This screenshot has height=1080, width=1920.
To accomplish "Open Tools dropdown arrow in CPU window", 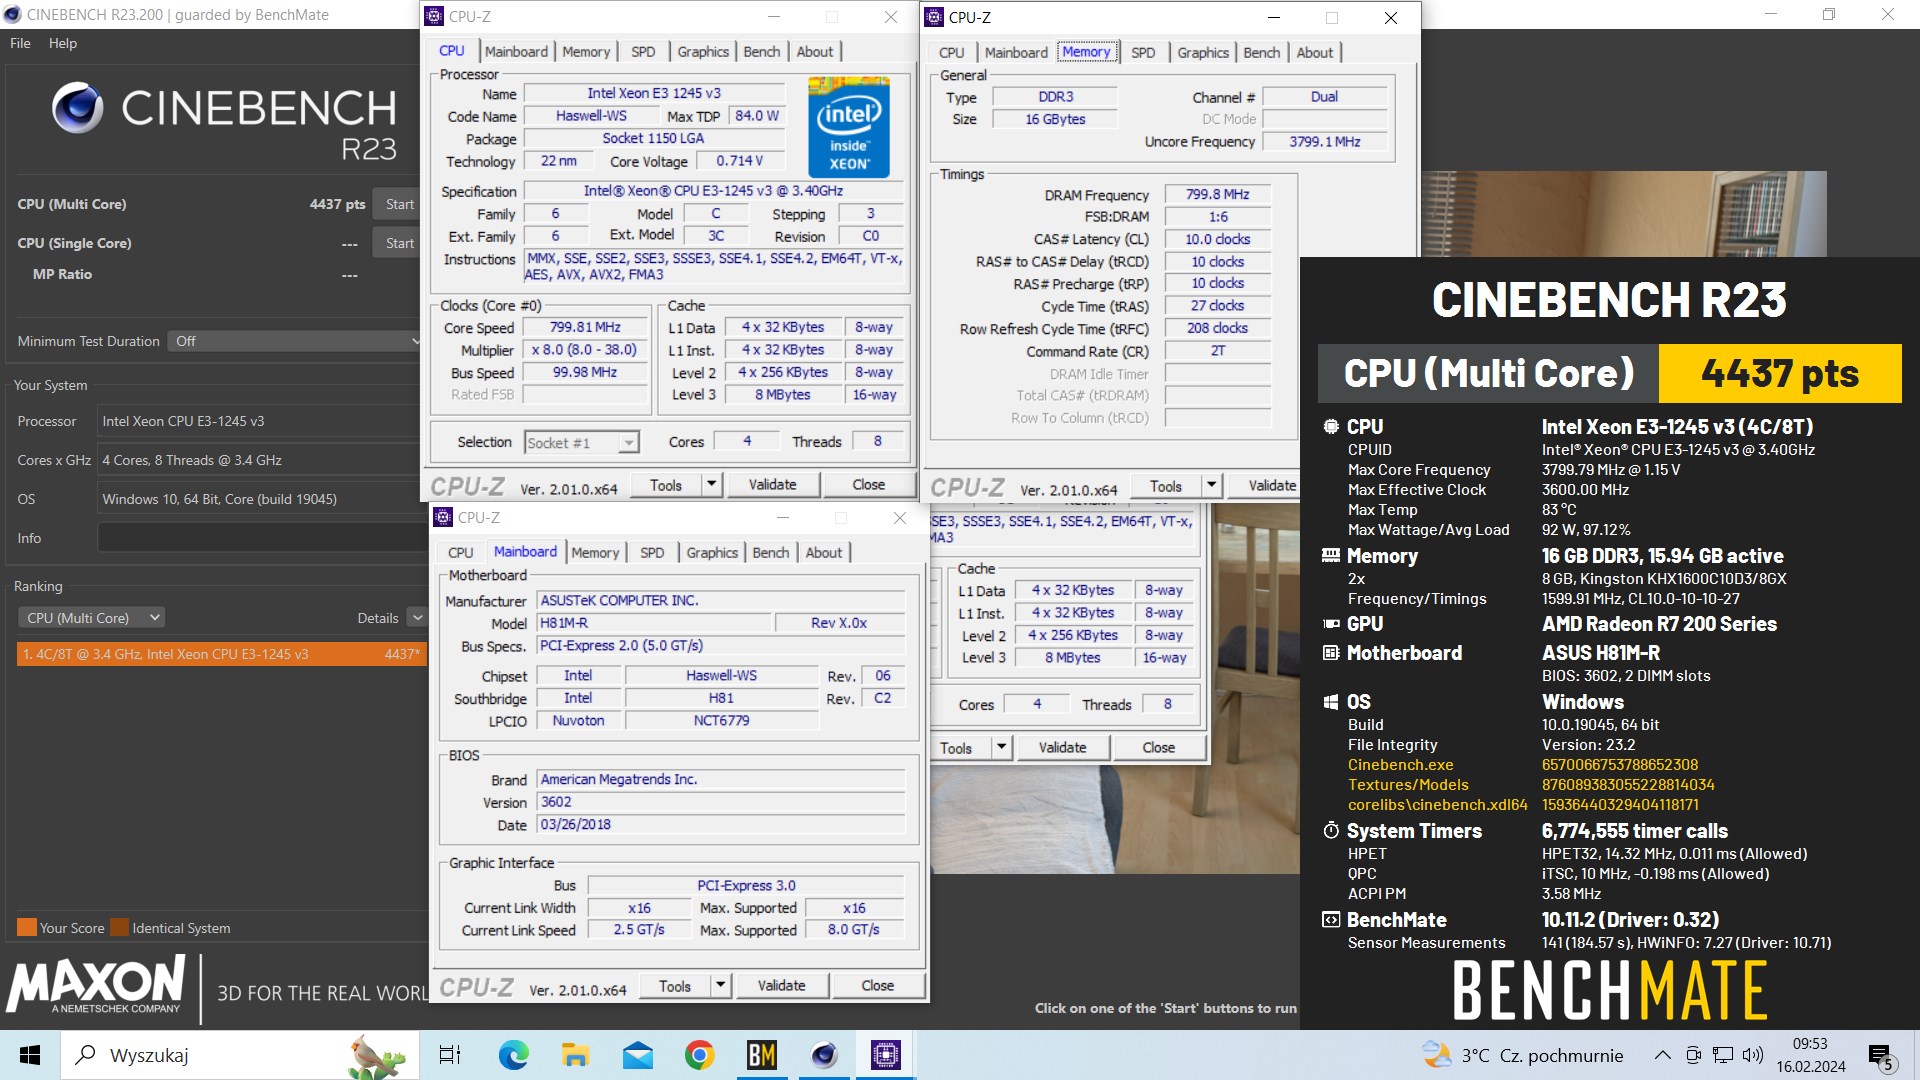I will tap(711, 485).
